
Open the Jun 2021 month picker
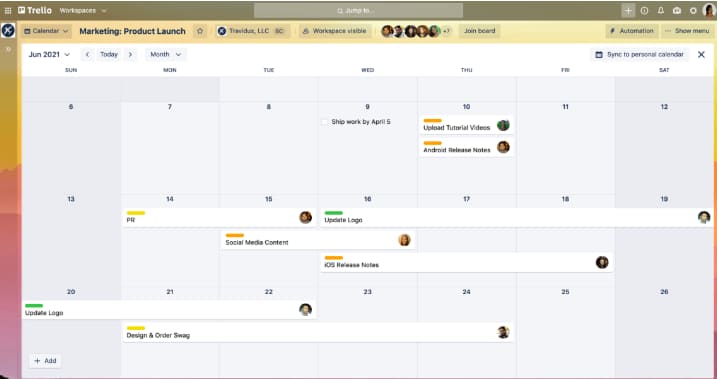(49, 54)
